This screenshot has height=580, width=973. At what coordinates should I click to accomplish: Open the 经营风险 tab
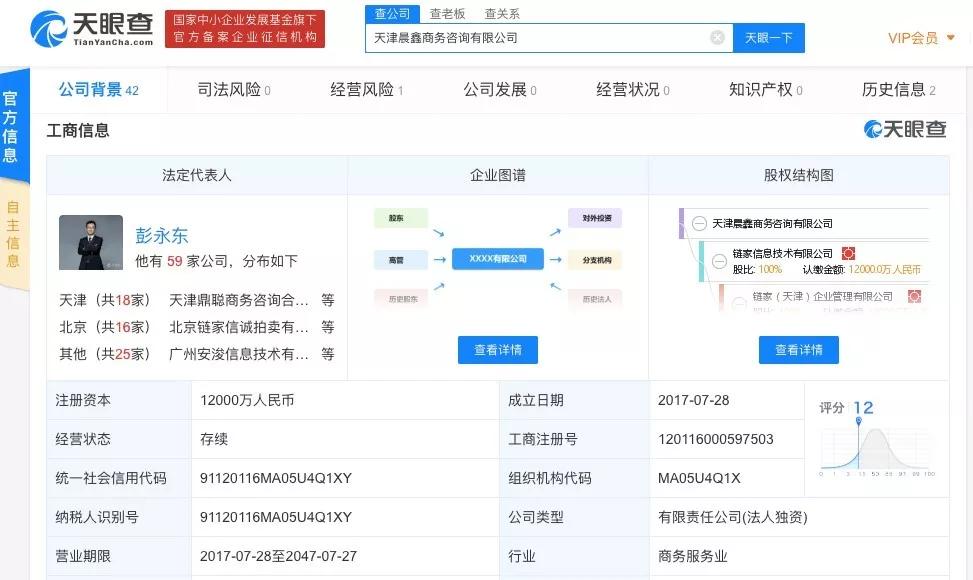(x=367, y=90)
